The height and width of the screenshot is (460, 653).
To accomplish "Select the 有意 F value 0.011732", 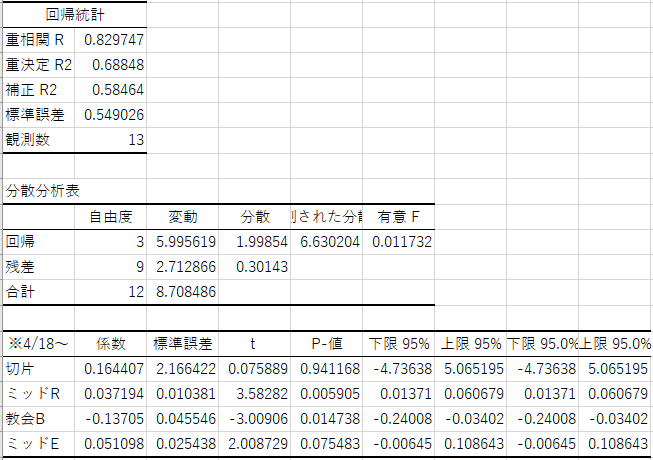I will pyautogui.click(x=399, y=242).
